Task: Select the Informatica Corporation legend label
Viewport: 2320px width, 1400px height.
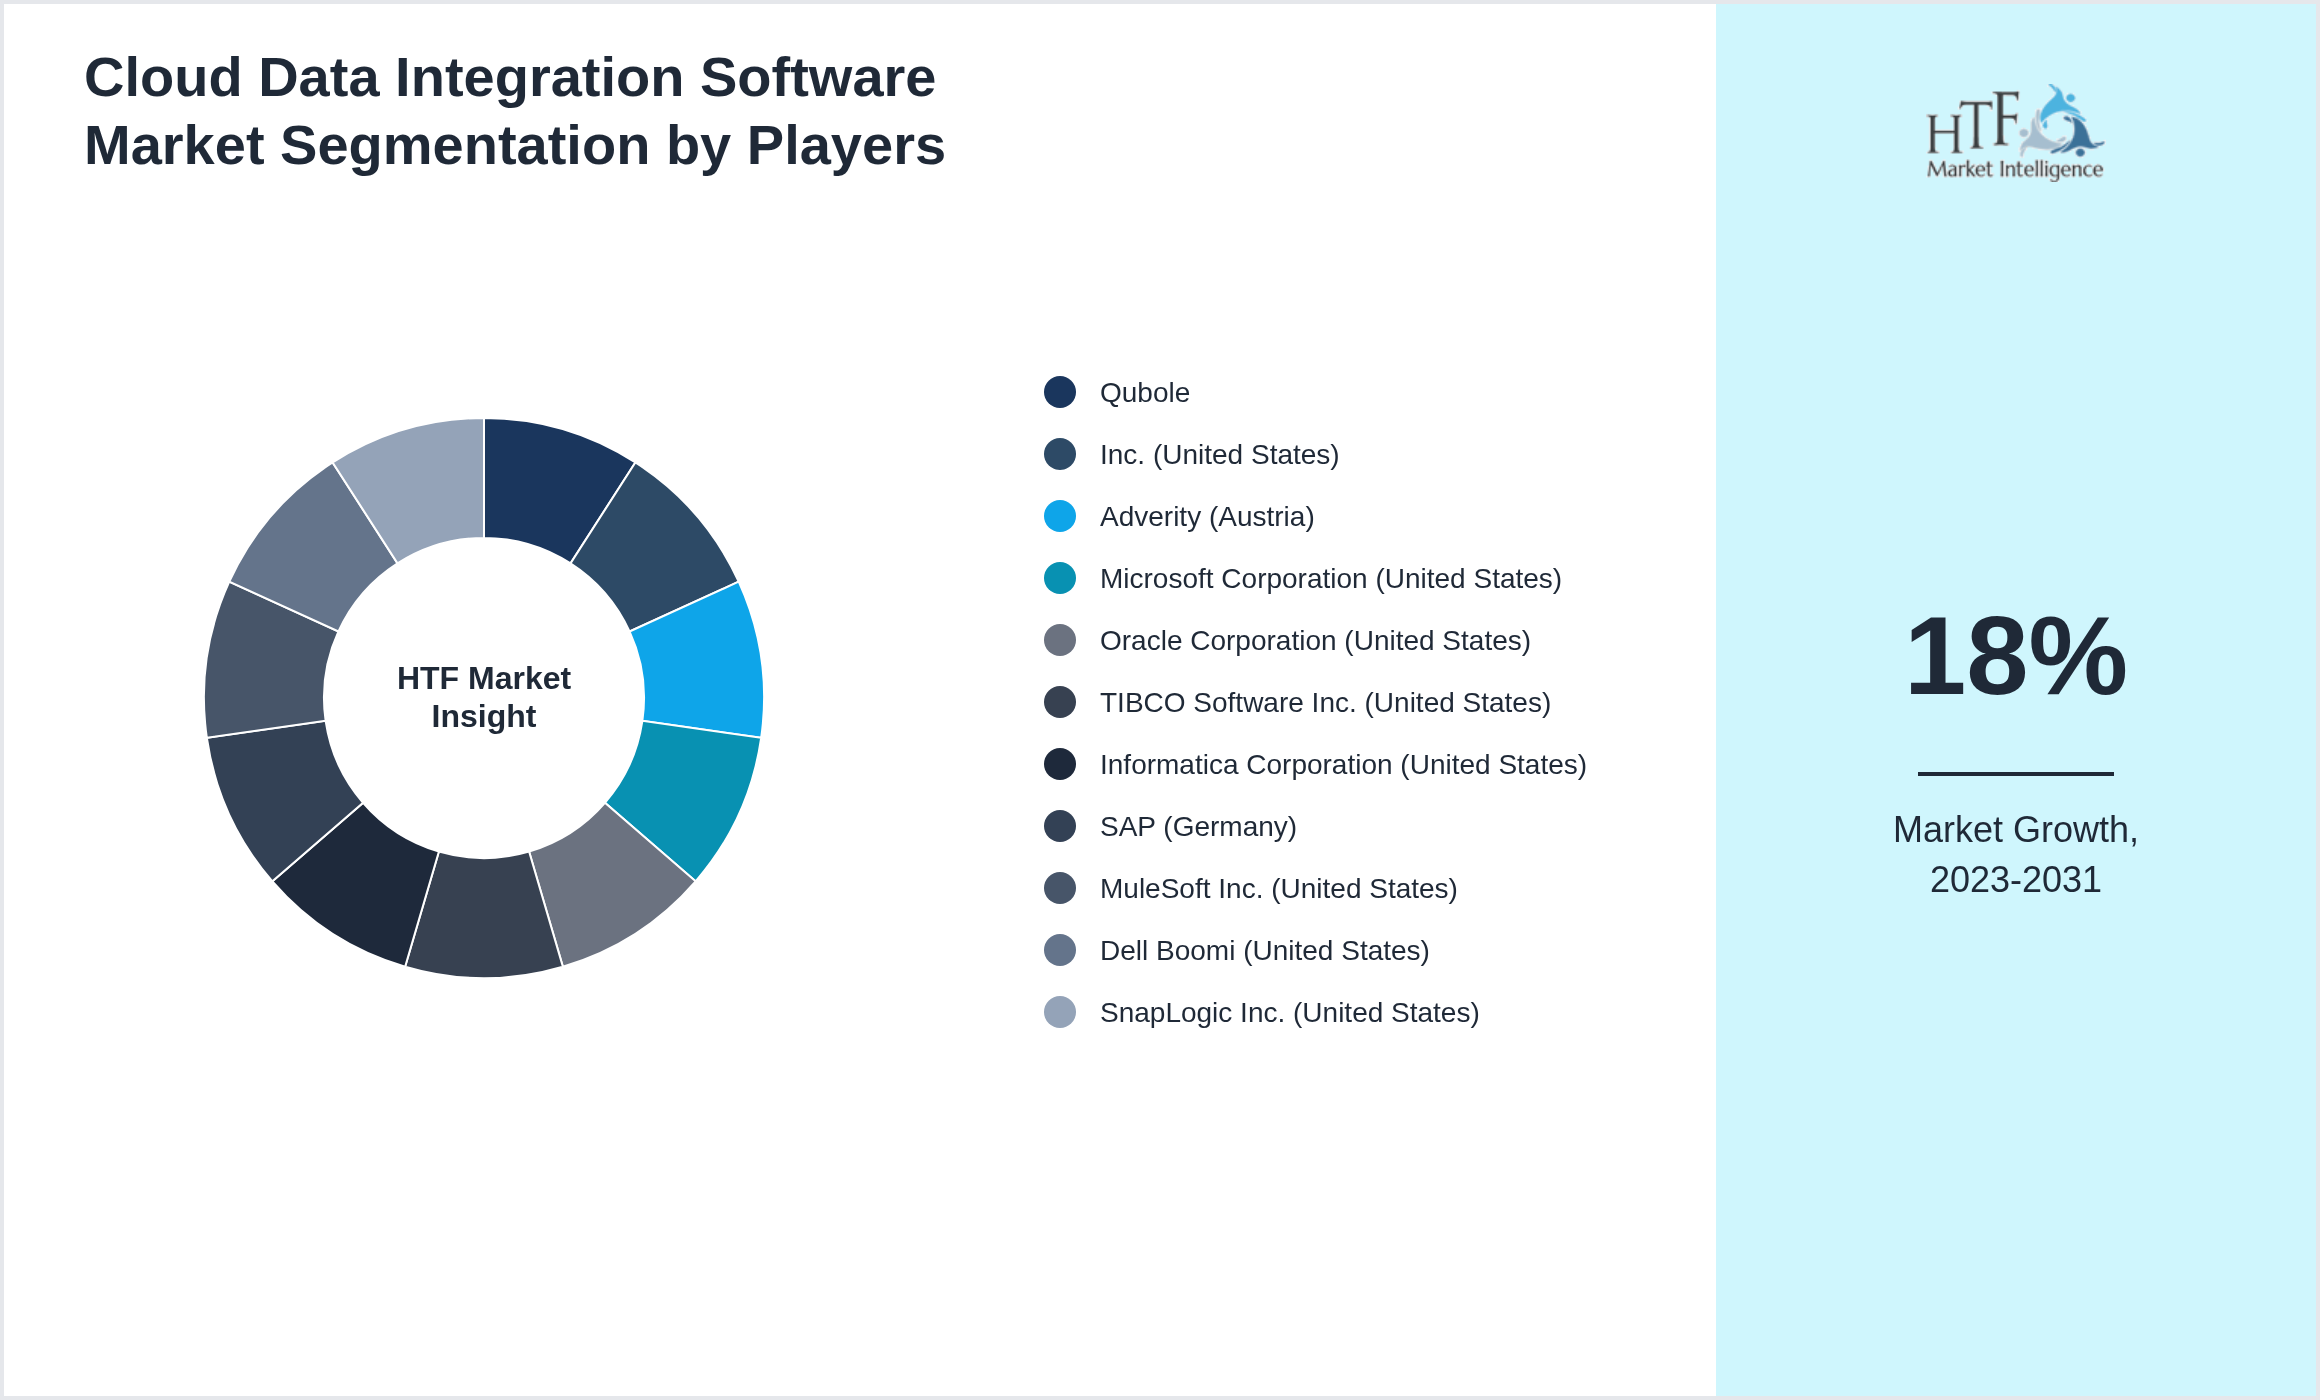Action: pyautogui.click(x=1342, y=764)
